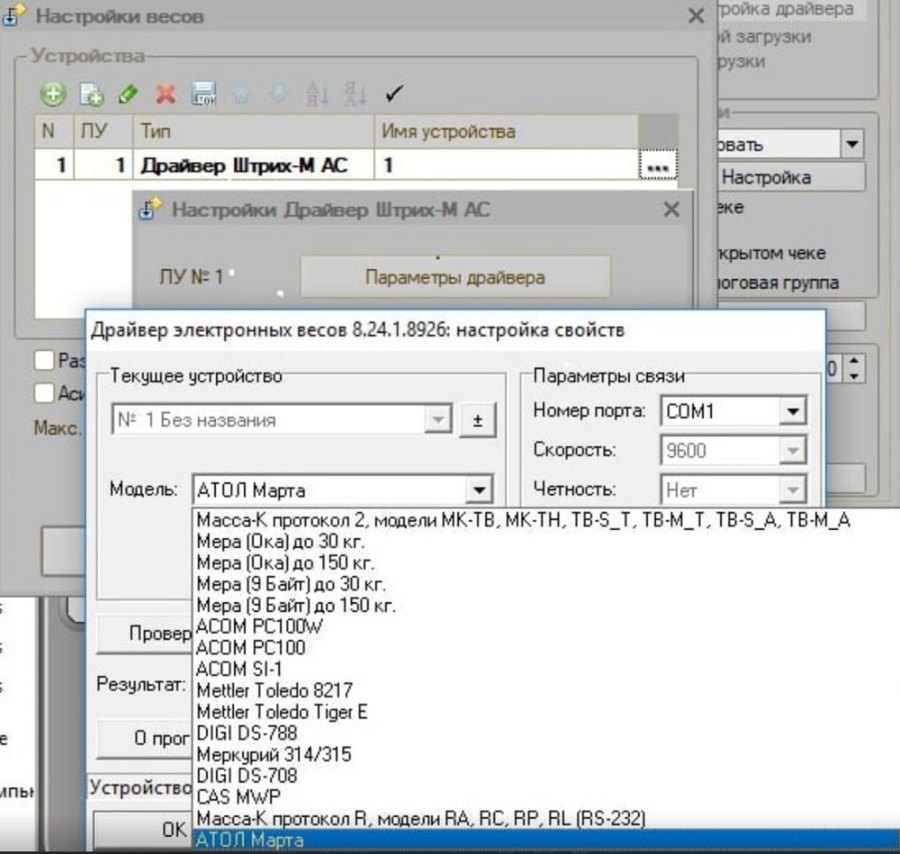The height and width of the screenshot is (854, 900).
Task: Click the sort Я-А descending icon
Action: click(x=354, y=94)
